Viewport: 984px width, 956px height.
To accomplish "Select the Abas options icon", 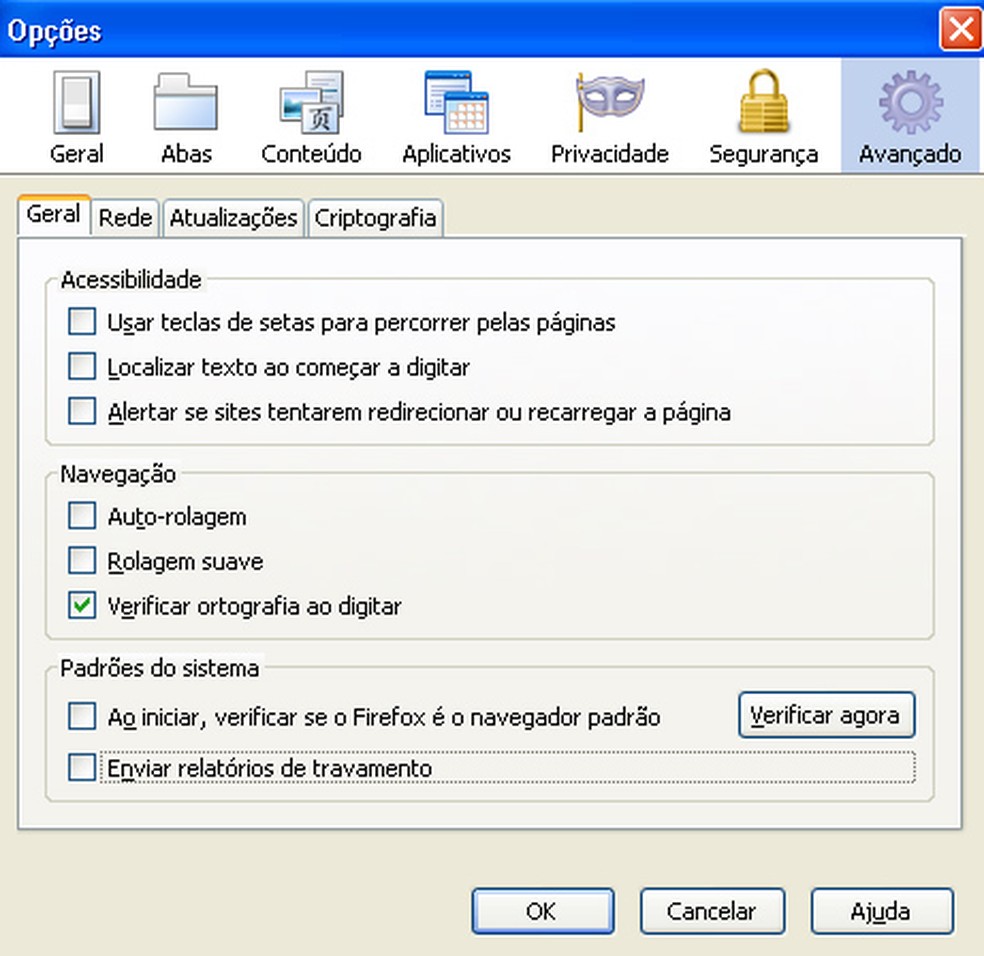I will (x=186, y=110).
